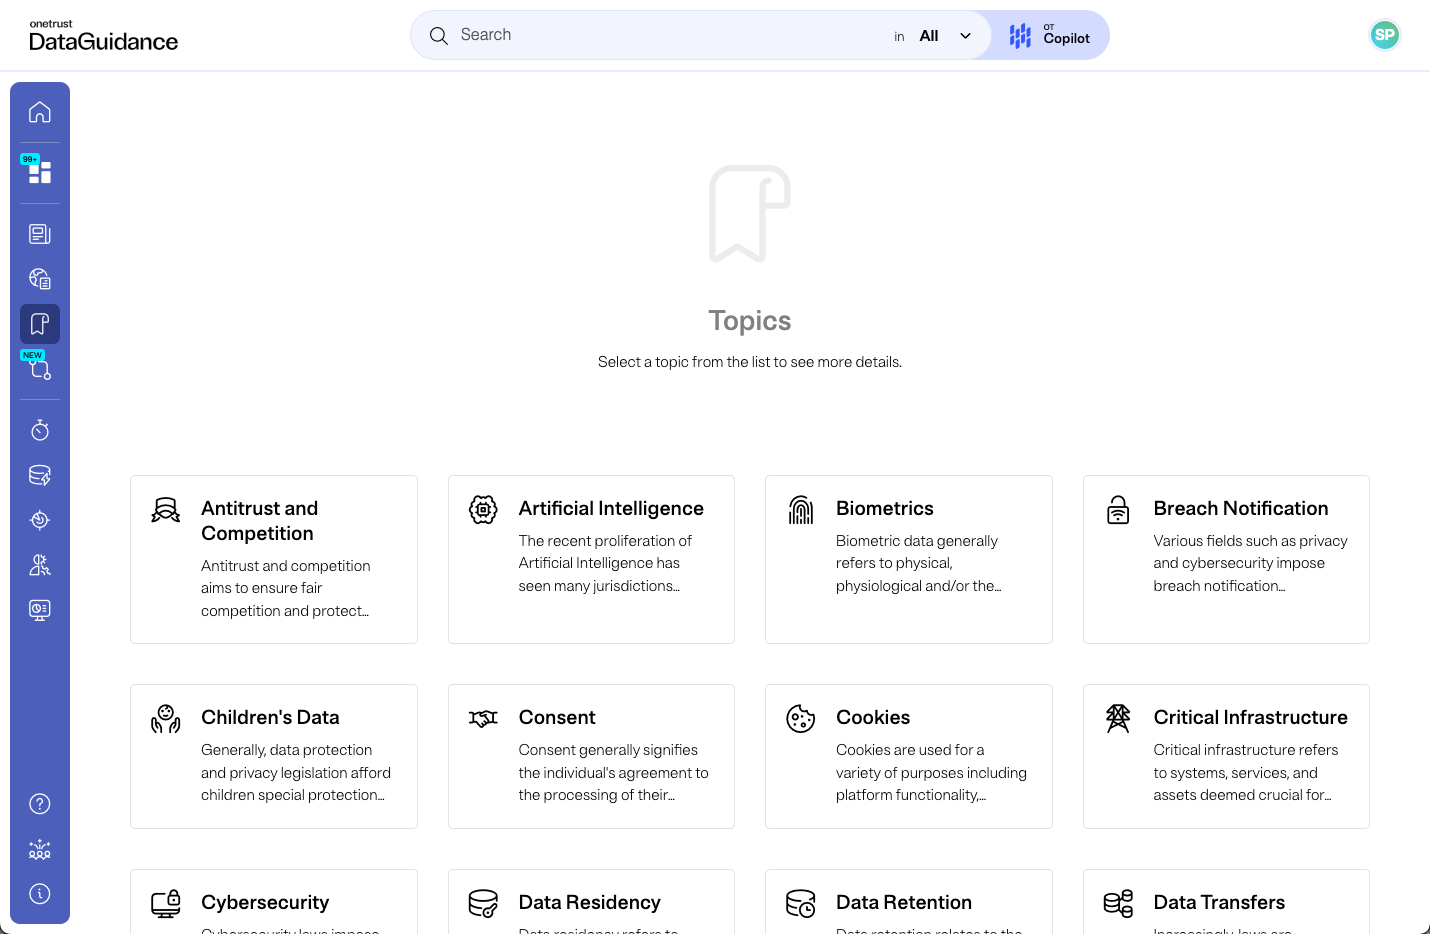The width and height of the screenshot is (1430, 934).
Task: Select the Topics bookmark icon in sidebar
Action: [x=39, y=323]
